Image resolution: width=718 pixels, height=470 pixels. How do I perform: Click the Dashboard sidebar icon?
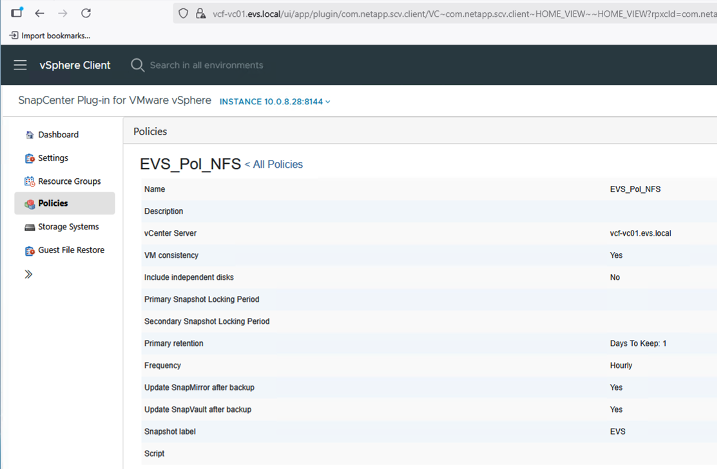[x=30, y=135]
